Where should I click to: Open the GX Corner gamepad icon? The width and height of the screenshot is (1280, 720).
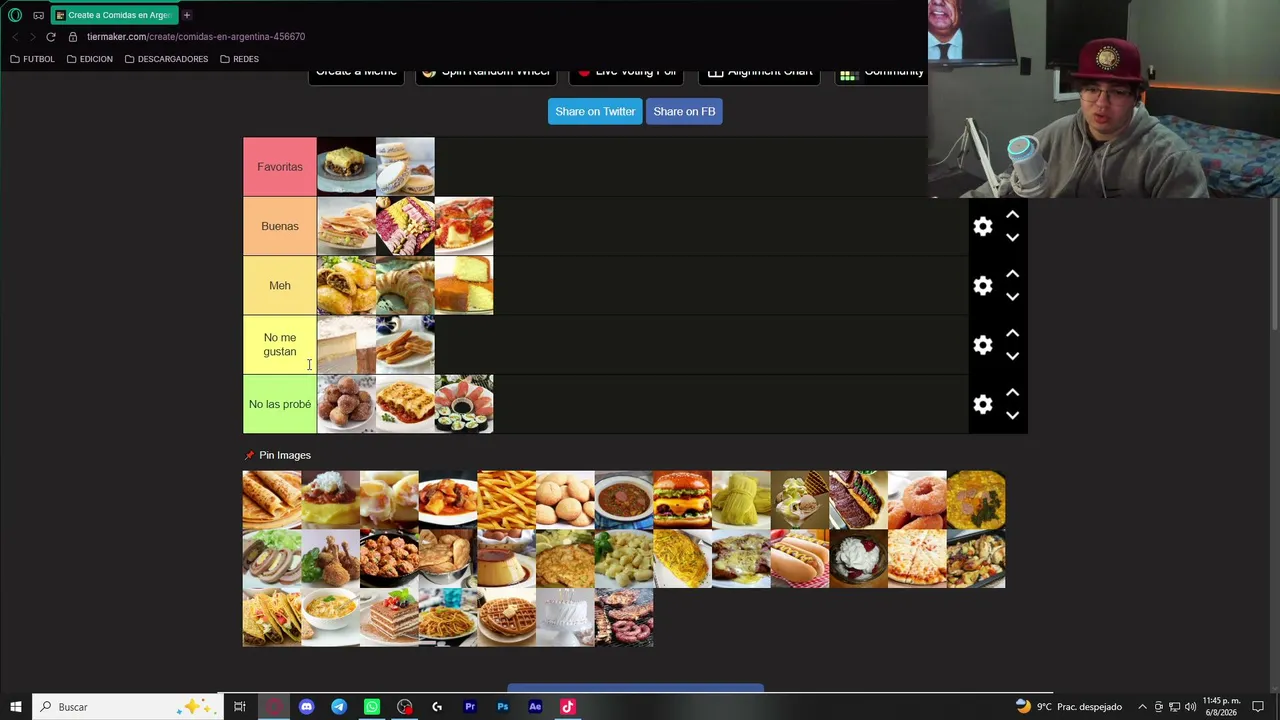pos(39,15)
